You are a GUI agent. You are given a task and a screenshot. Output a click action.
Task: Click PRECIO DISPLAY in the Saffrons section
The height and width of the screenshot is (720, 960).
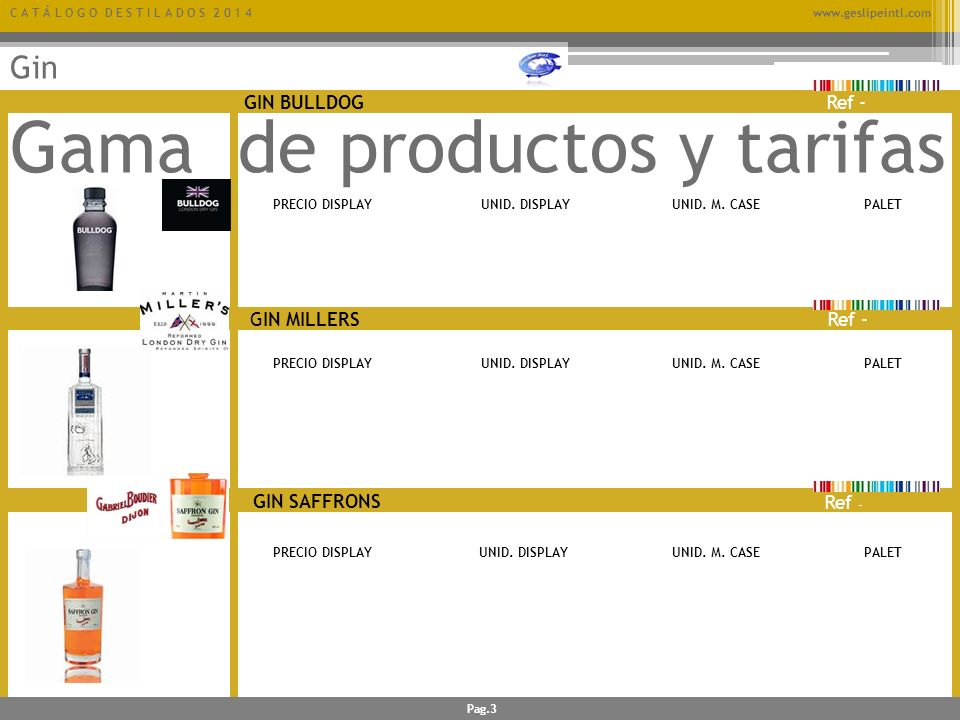click(x=322, y=552)
